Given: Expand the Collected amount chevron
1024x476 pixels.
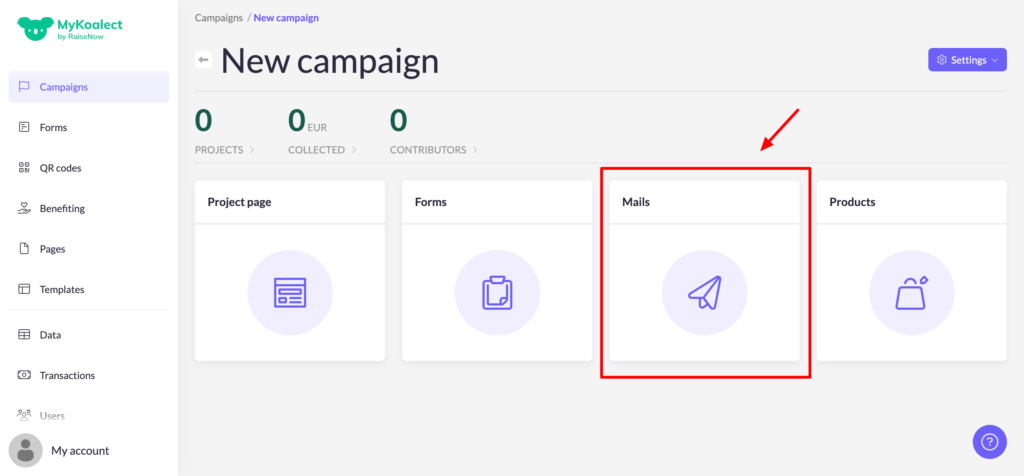Looking at the screenshot, I should pos(353,150).
